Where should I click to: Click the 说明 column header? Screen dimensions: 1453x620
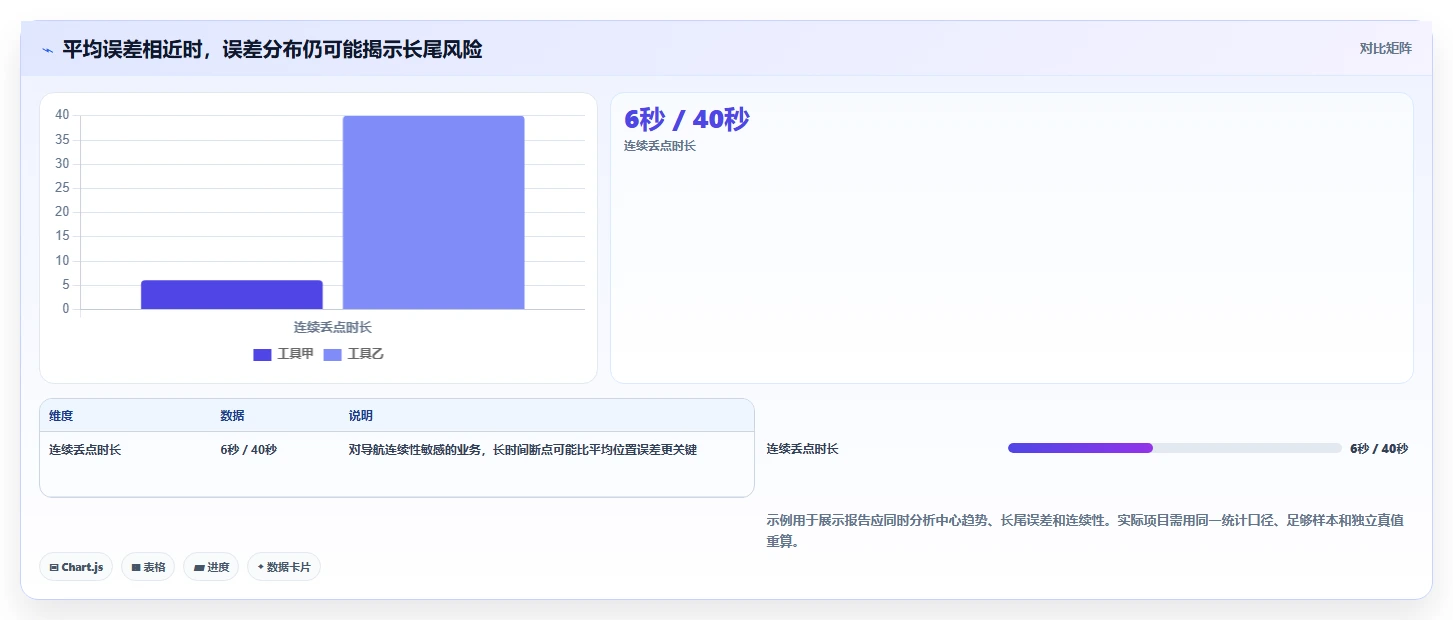[360, 416]
